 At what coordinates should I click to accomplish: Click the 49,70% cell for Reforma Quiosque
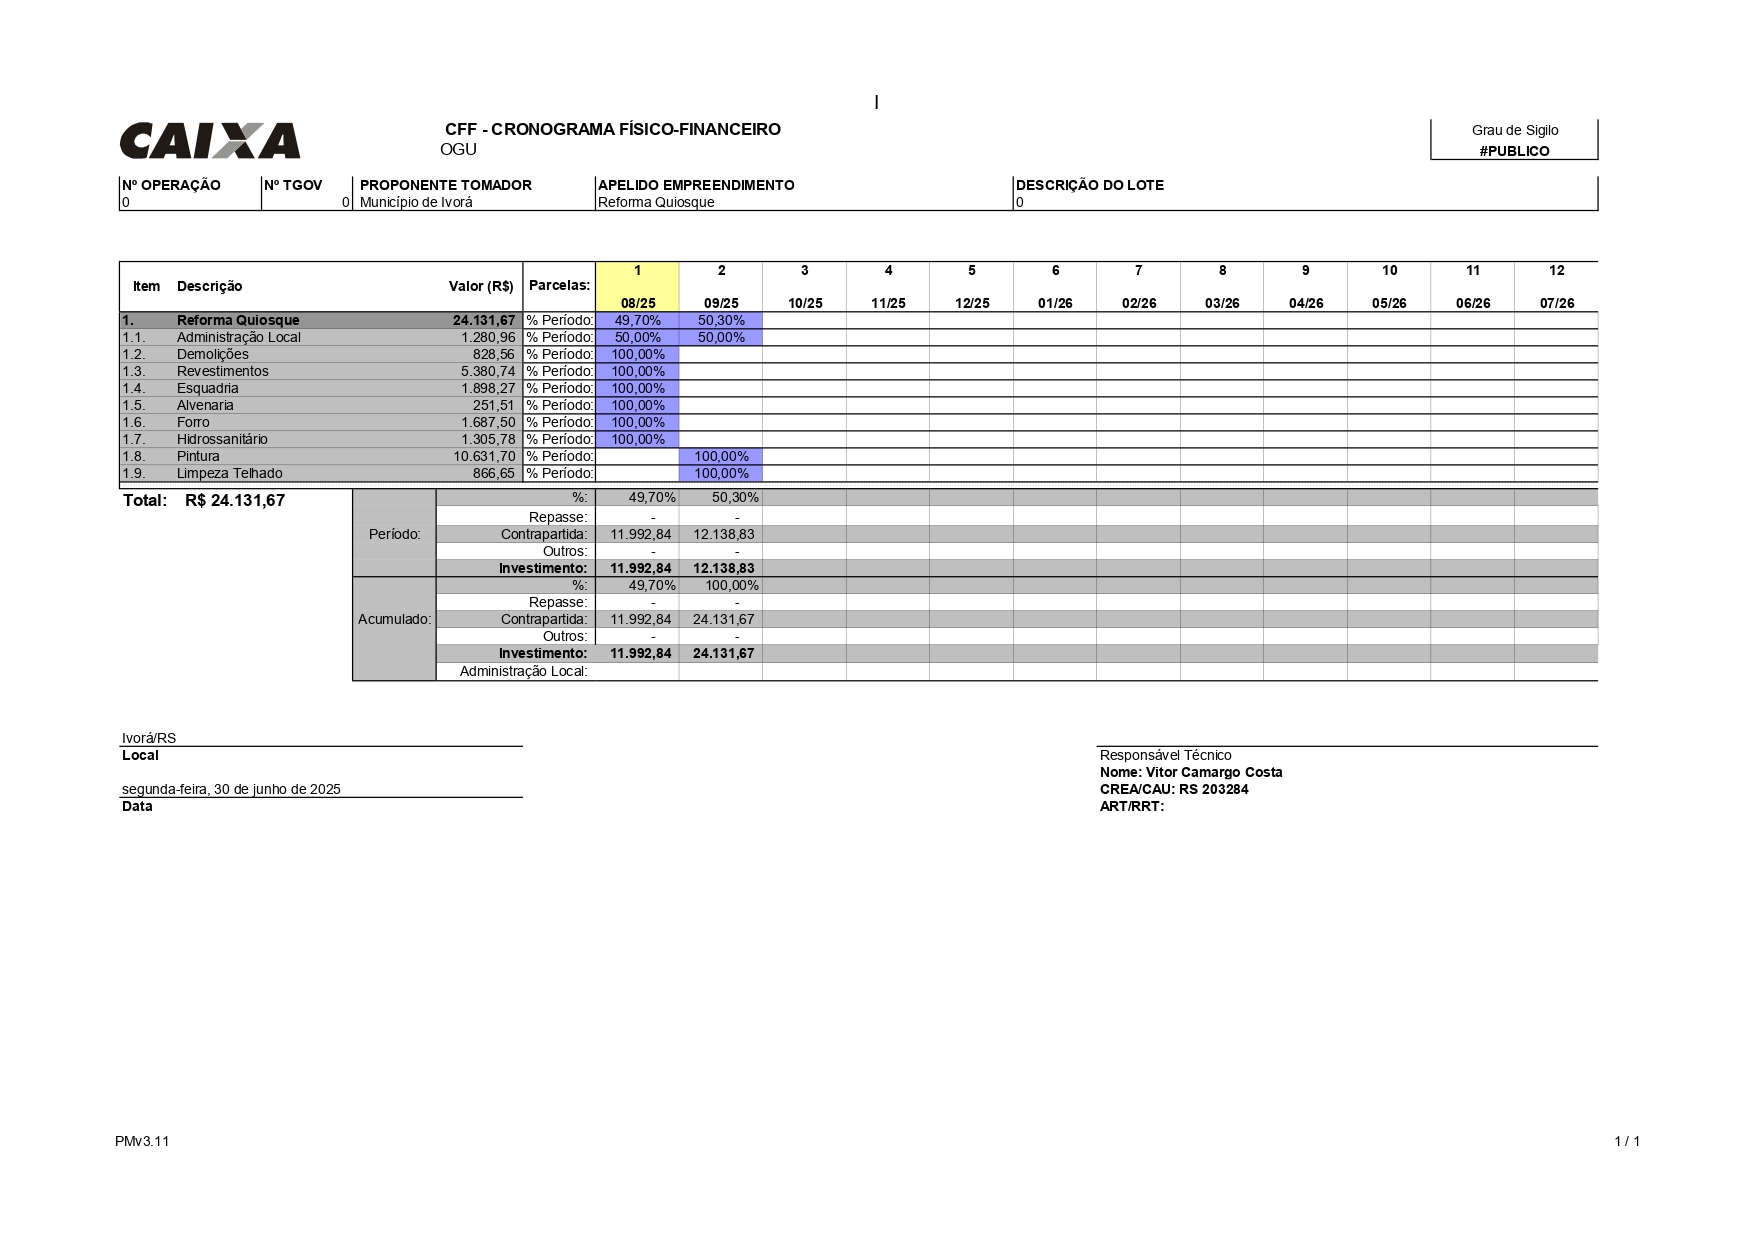638,320
